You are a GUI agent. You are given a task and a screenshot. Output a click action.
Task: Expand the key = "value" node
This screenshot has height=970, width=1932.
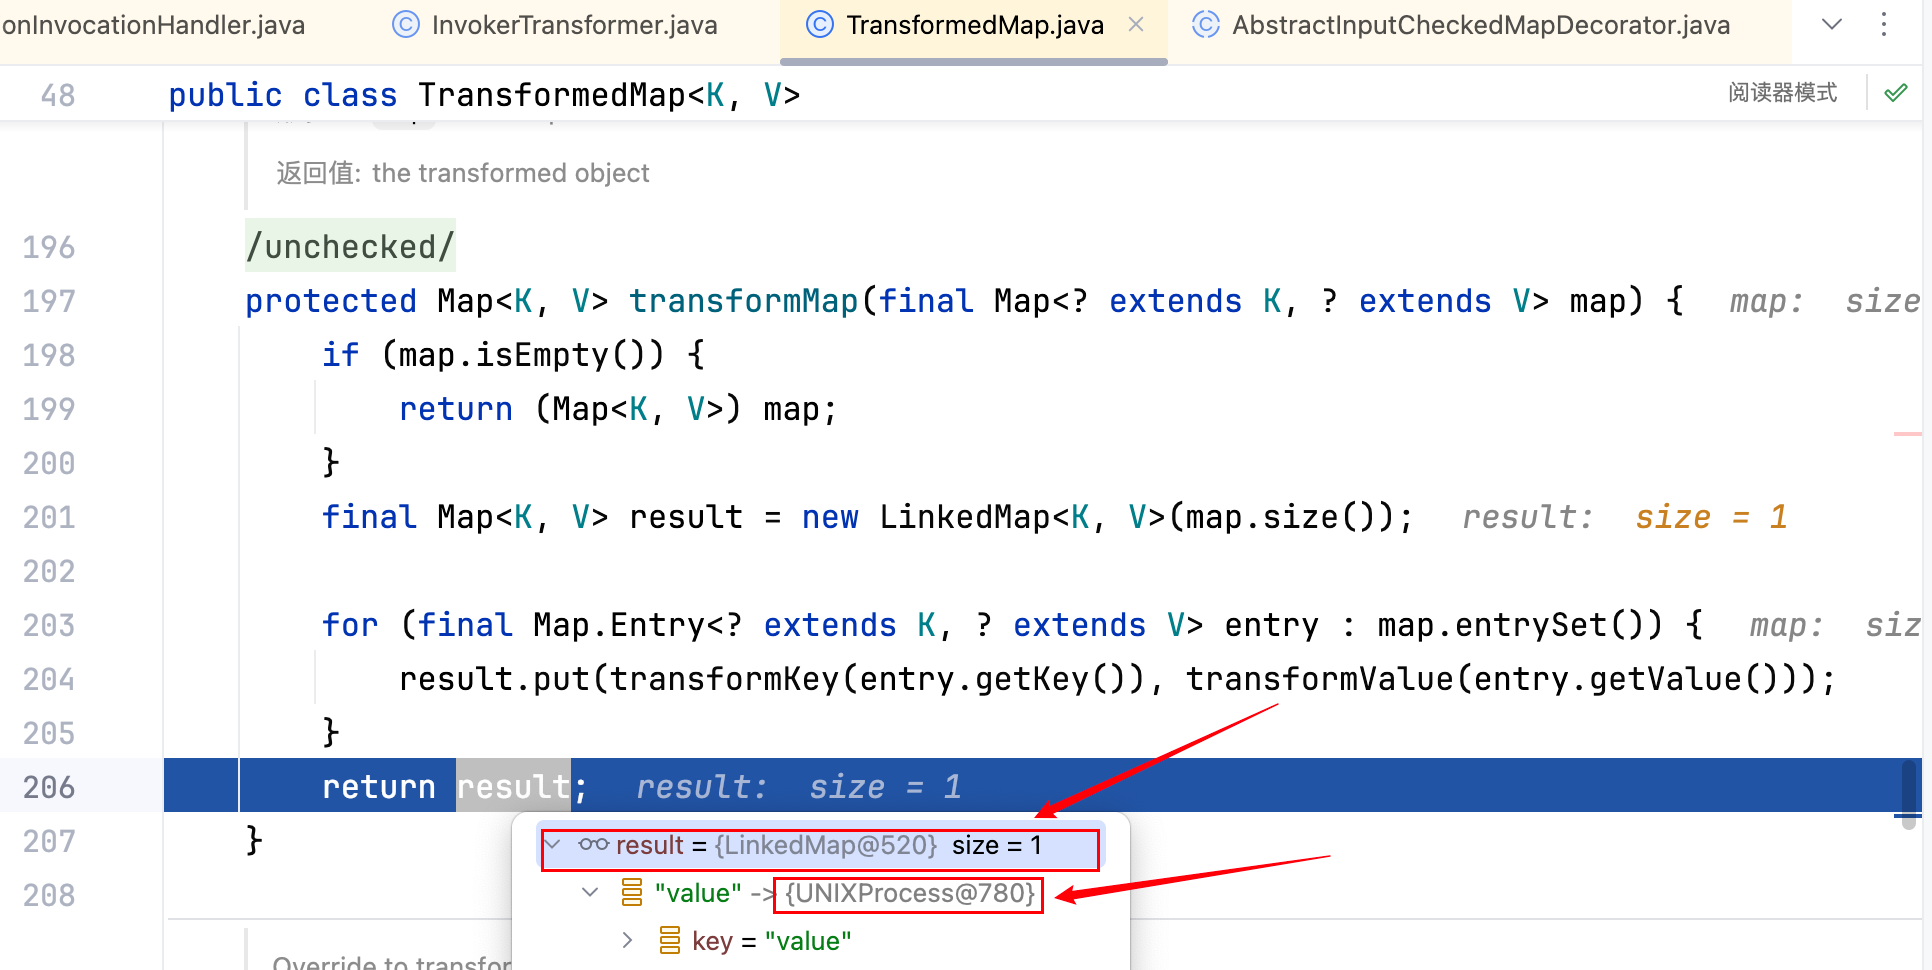pos(627,940)
